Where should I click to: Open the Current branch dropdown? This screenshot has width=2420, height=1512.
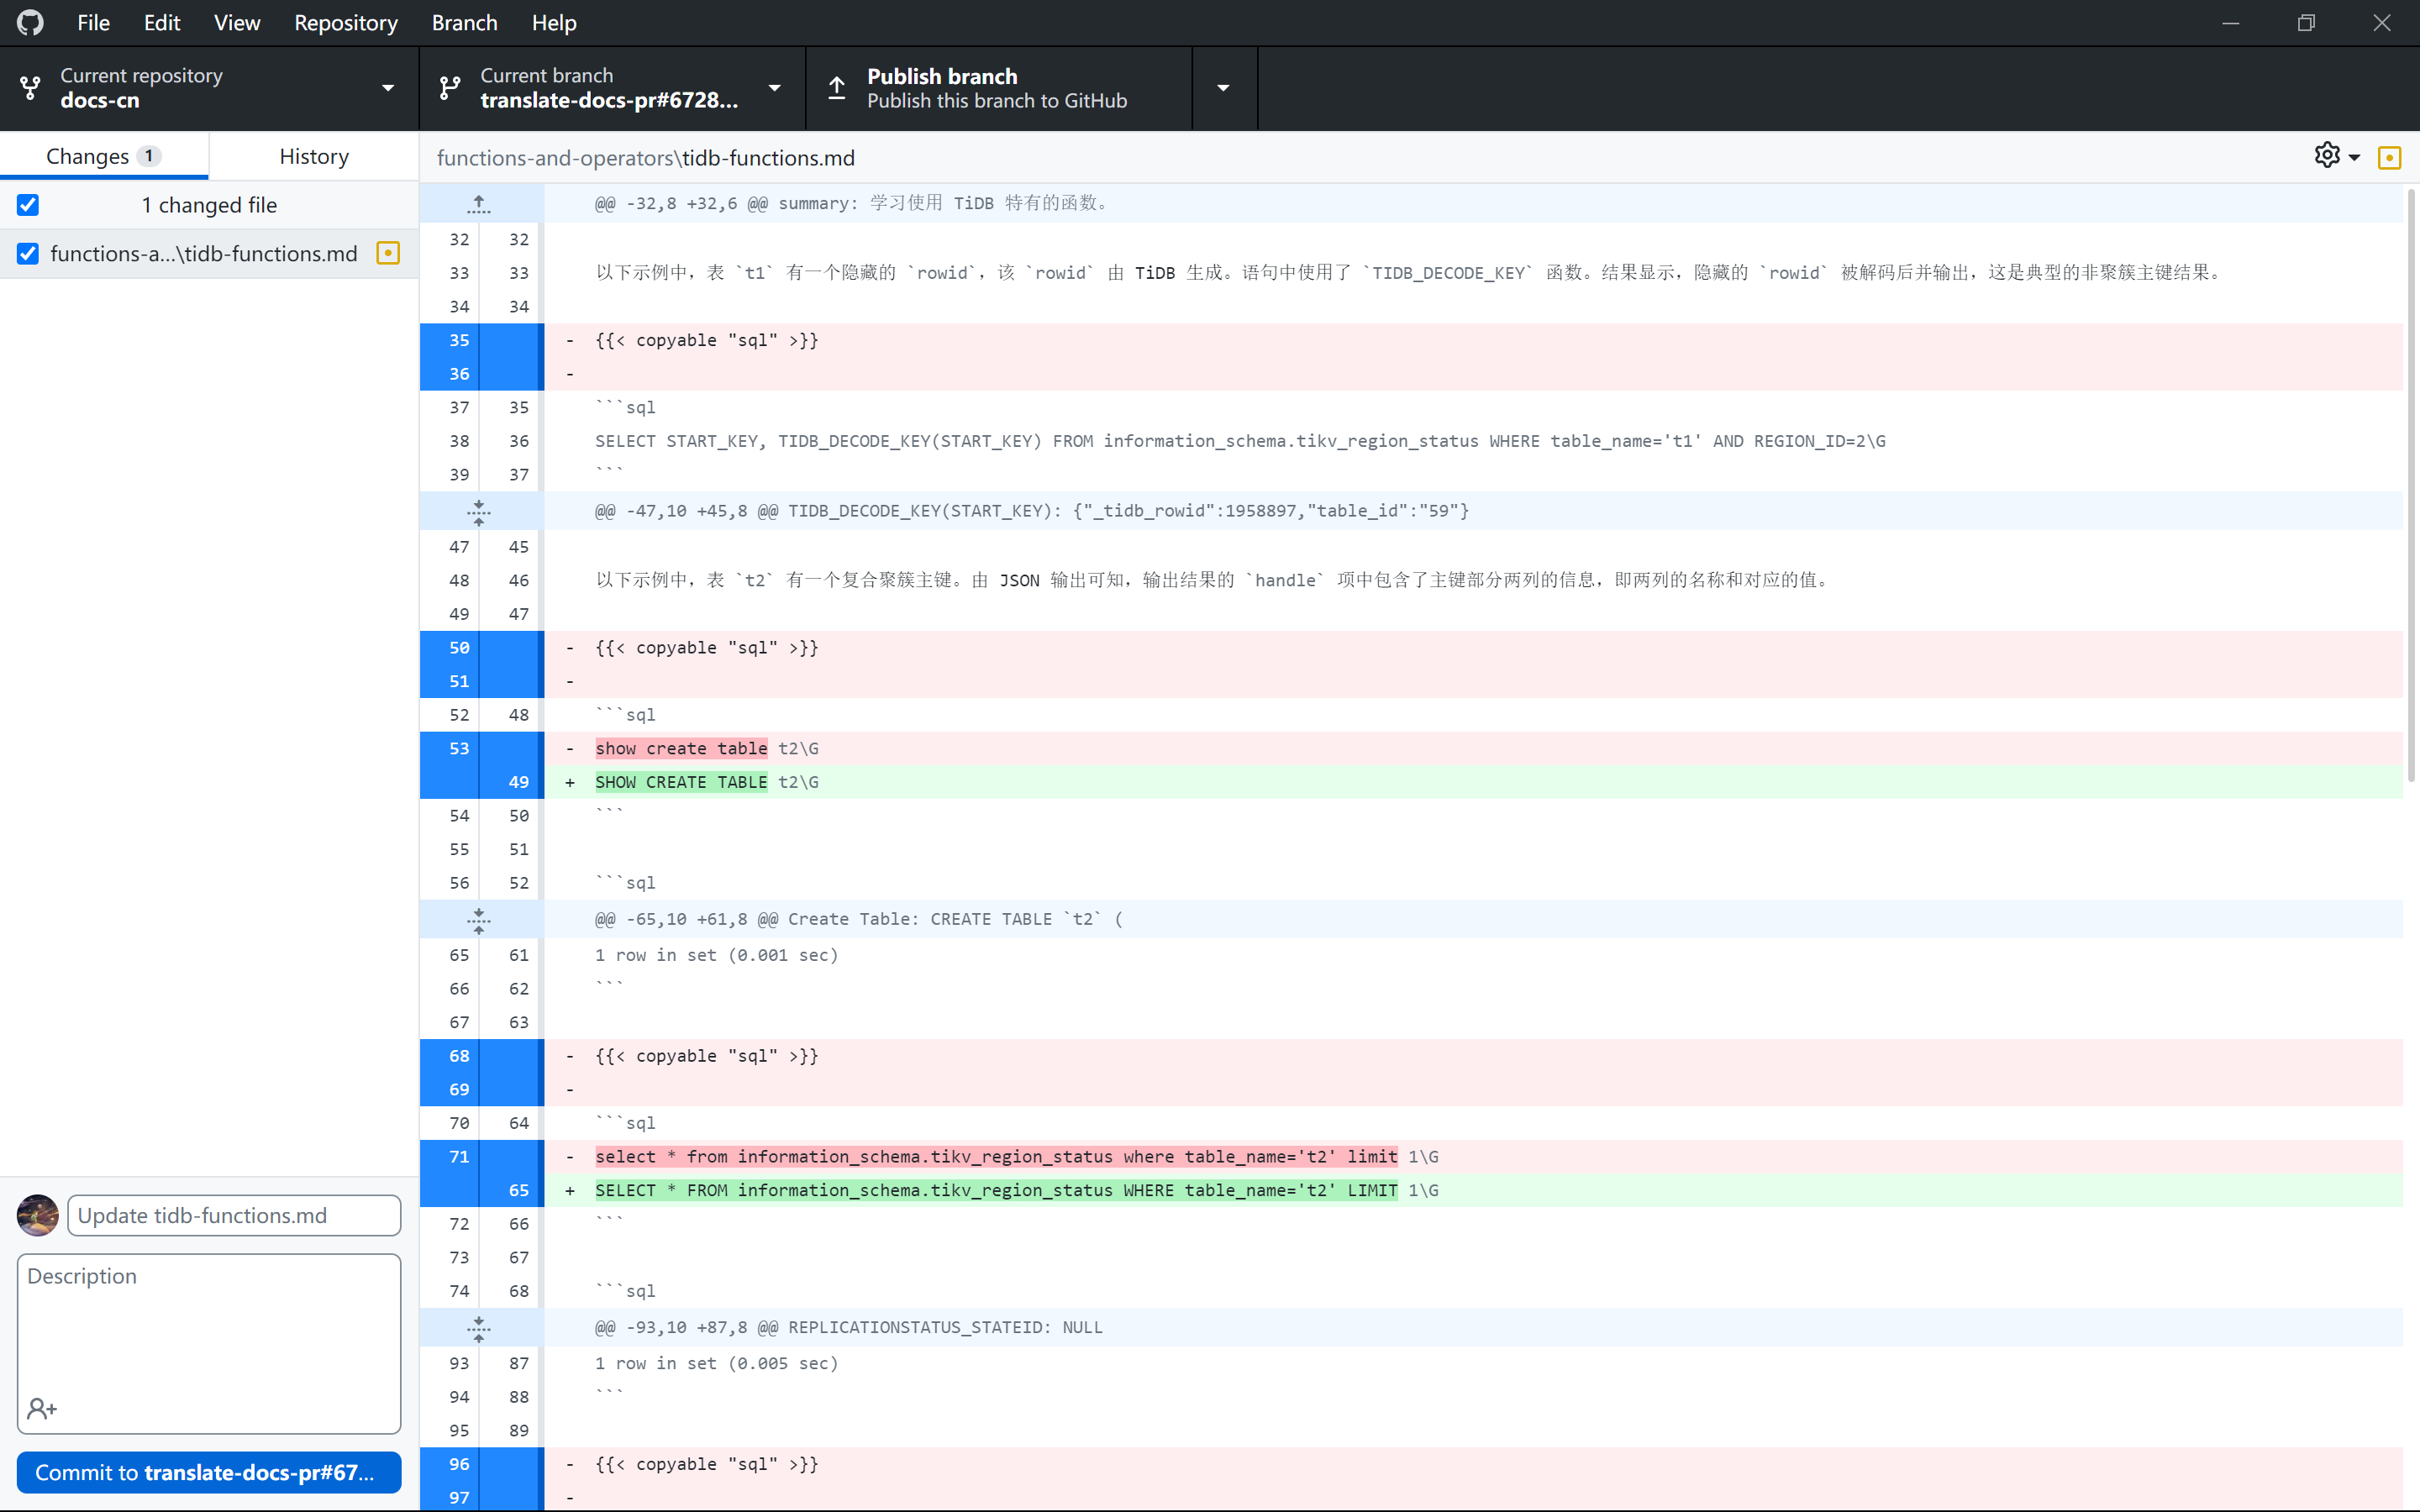click(x=611, y=88)
